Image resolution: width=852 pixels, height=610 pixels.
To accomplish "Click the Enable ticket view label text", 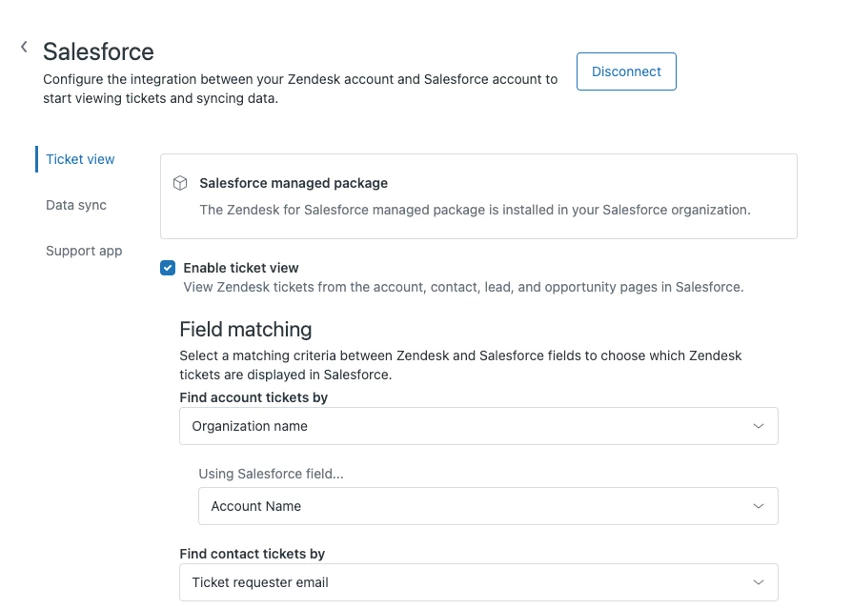I will pyautogui.click(x=241, y=268).
